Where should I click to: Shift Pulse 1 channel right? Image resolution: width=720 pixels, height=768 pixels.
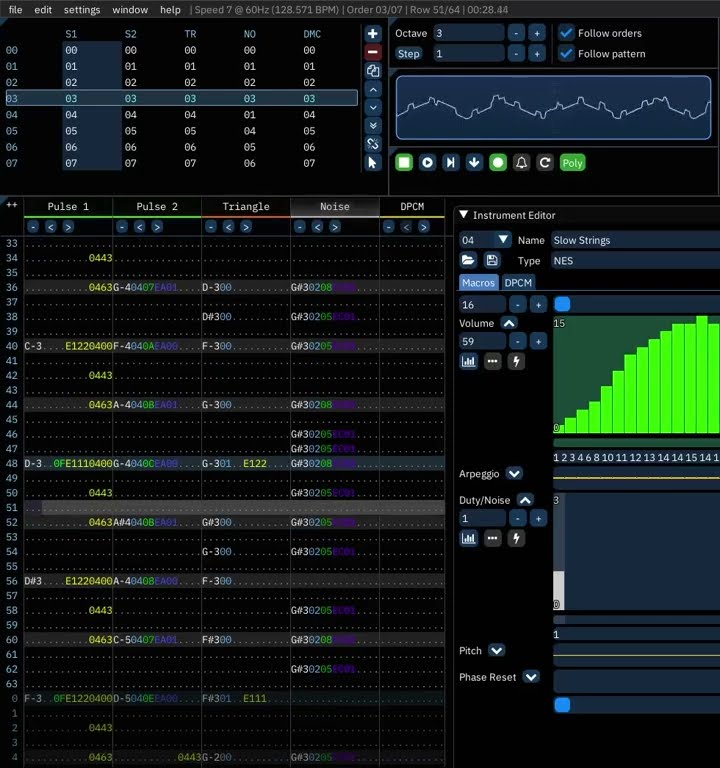[x=68, y=227]
